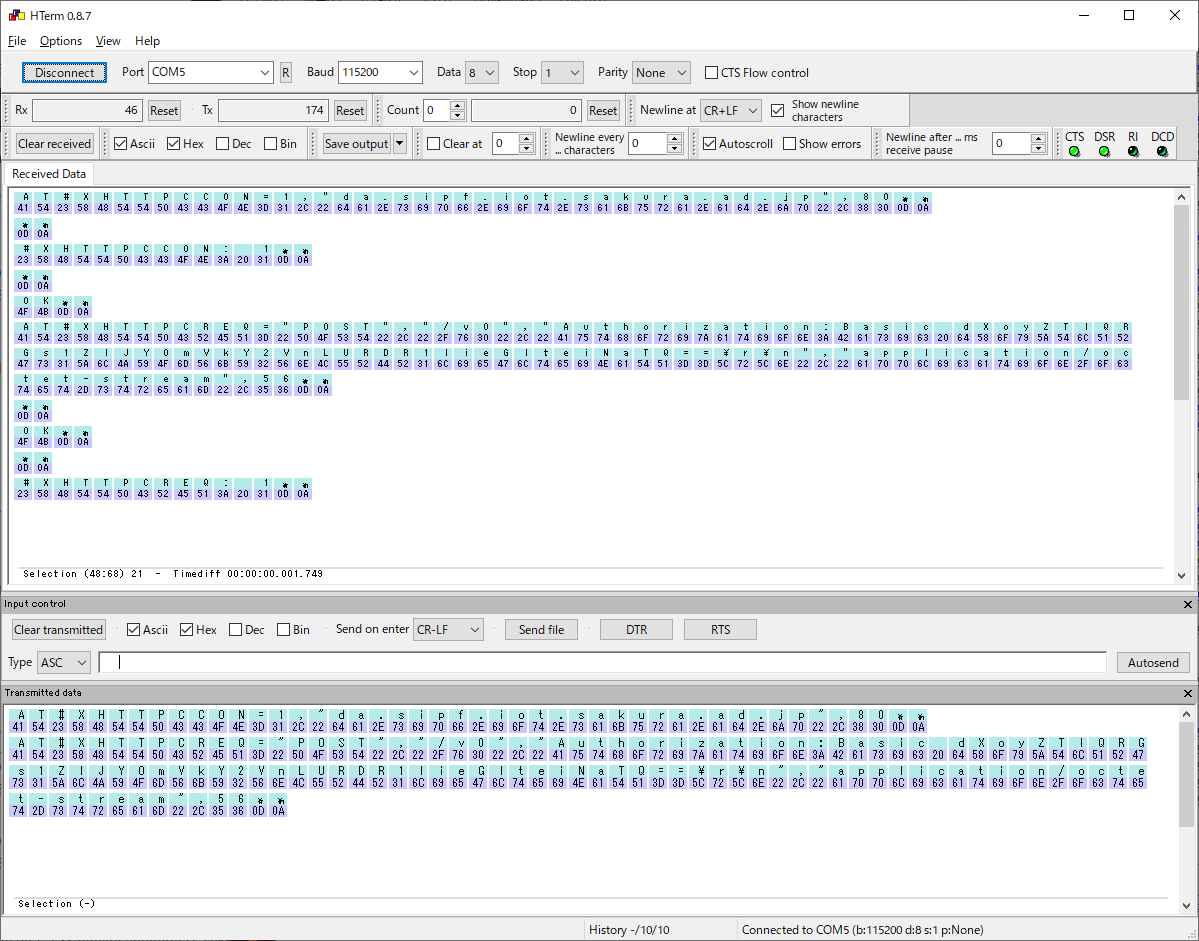
Task: Toggle the Autoscroll checkbox
Action: 709,143
